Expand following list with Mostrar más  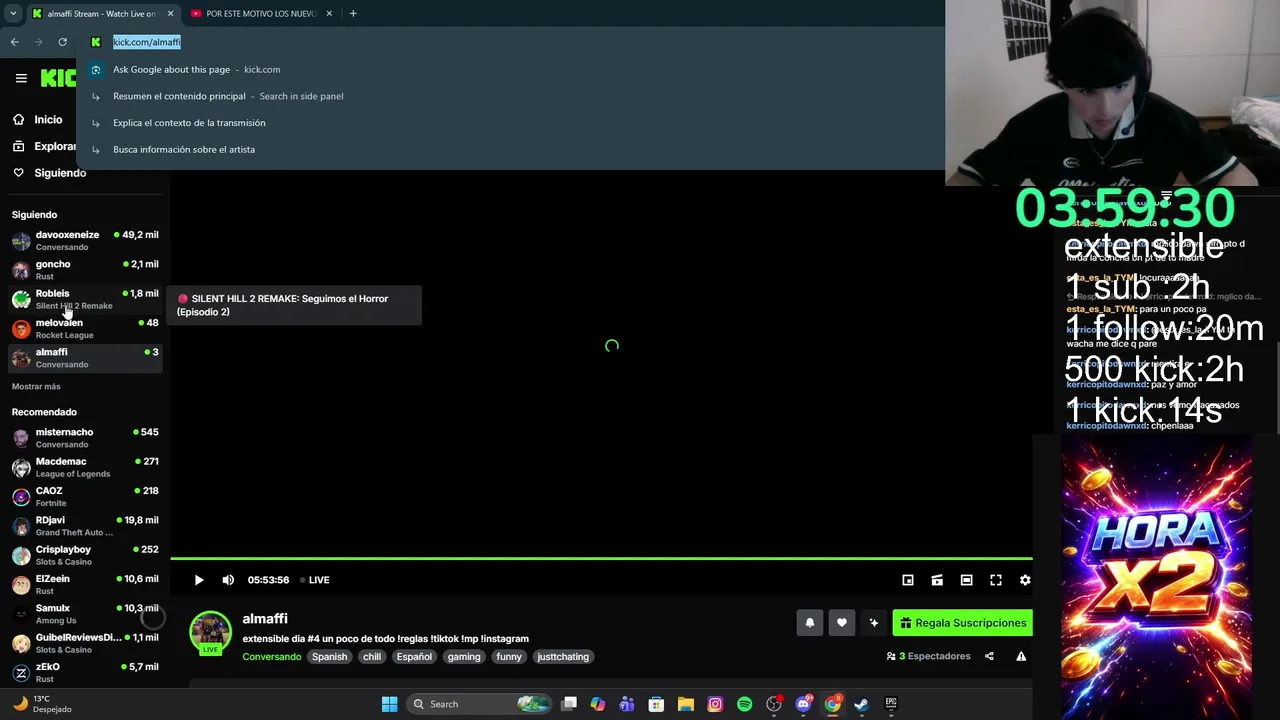point(36,386)
